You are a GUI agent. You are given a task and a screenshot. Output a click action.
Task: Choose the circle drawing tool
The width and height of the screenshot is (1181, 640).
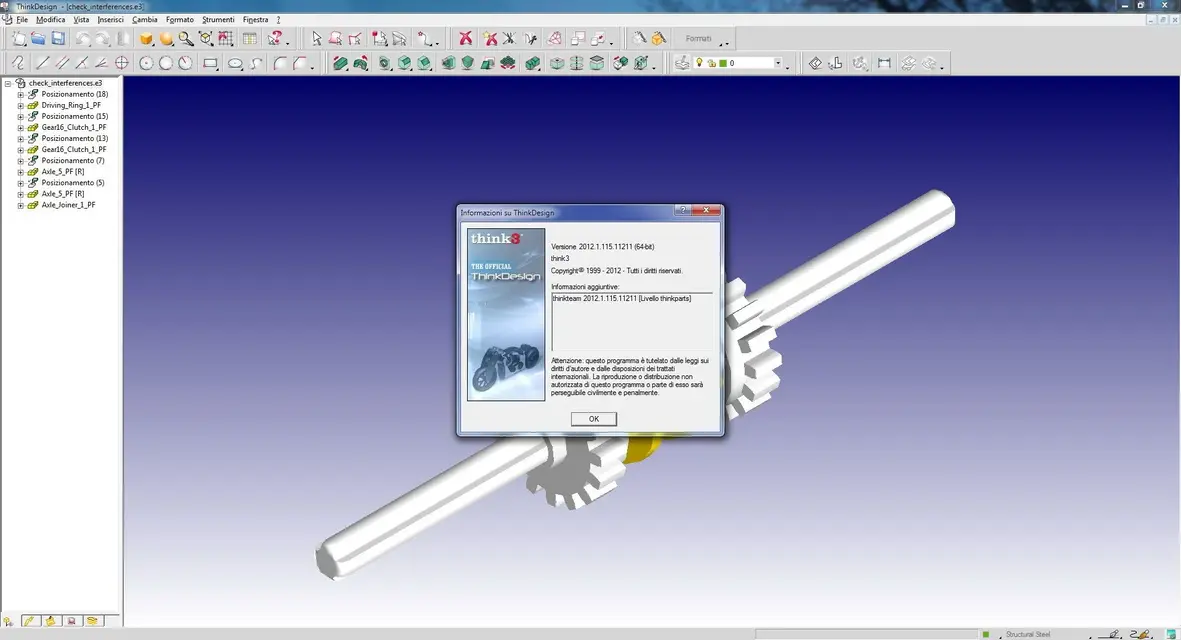(147, 63)
